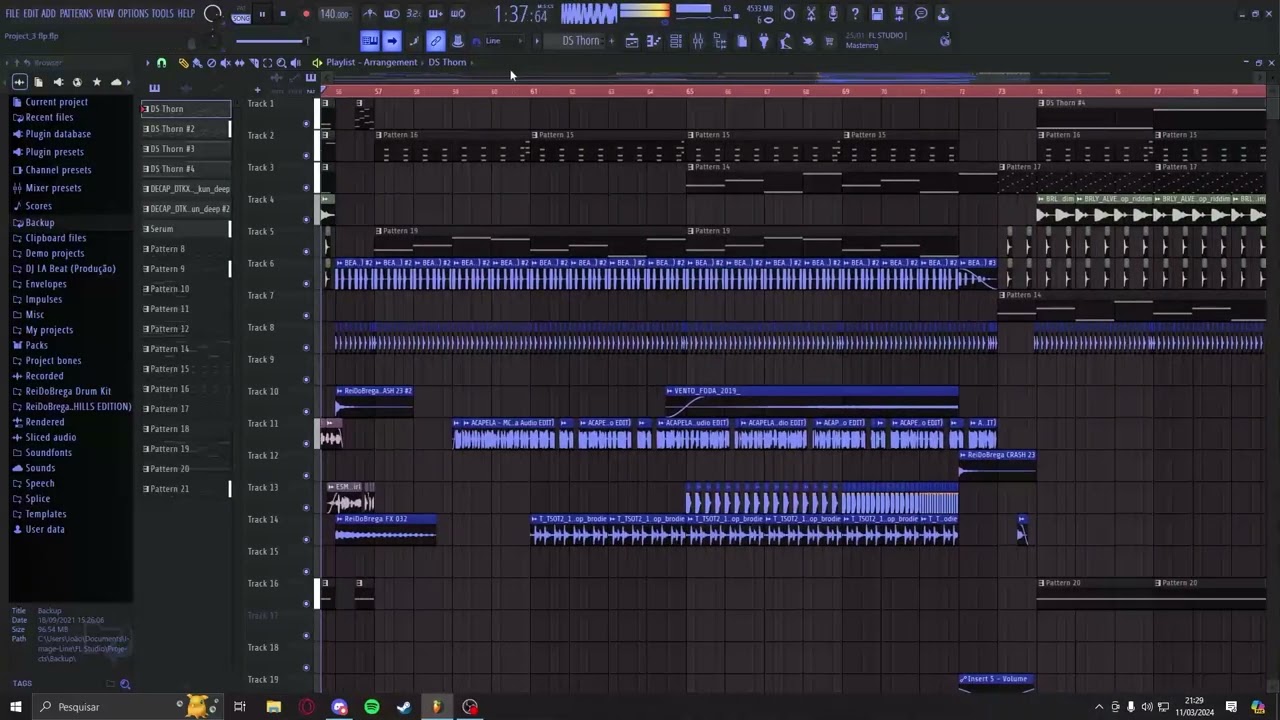Open the EDIT menu
This screenshot has height=720, width=1280.
pyautogui.click(x=31, y=14)
